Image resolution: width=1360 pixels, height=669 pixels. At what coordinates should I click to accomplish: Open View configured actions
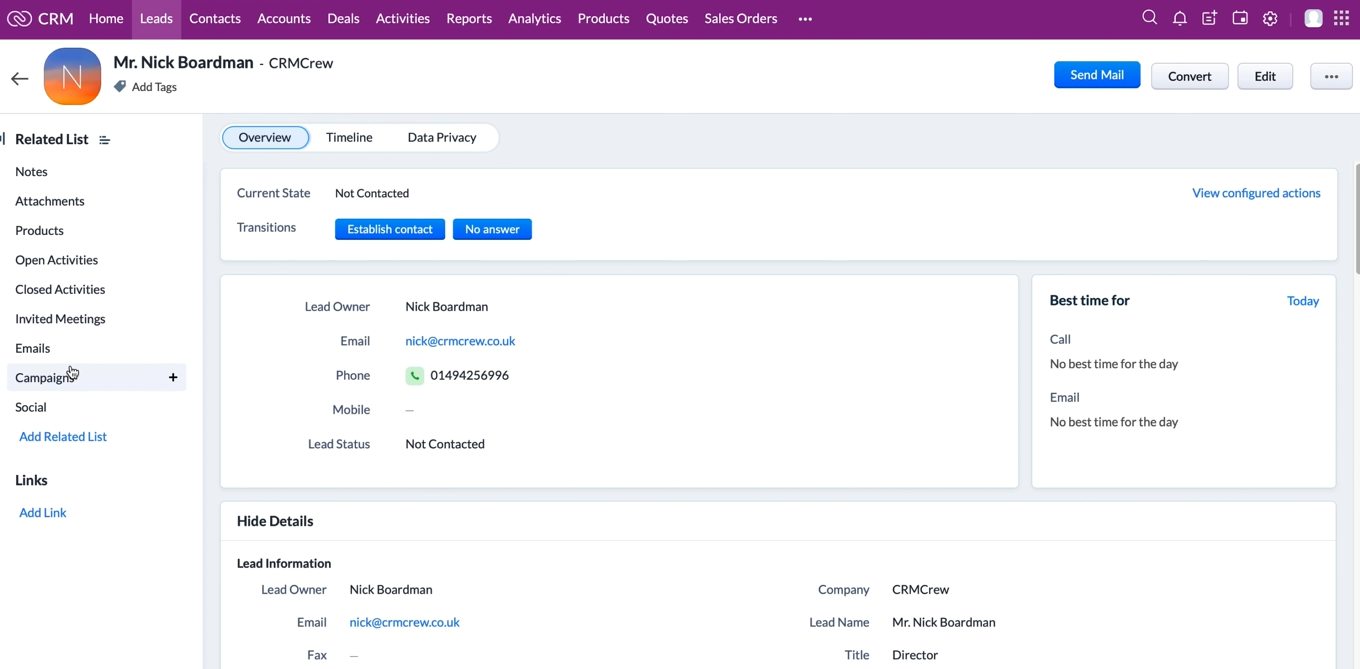(1256, 193)
